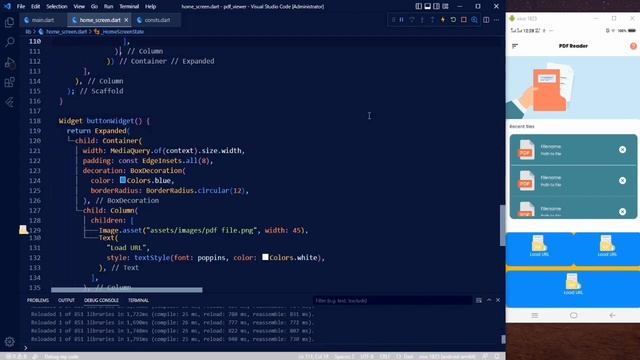The width and height of the screenshot is (640, 360).
Task: Trigger Flutter Hot Reload lightning icon
Action: 443,20
